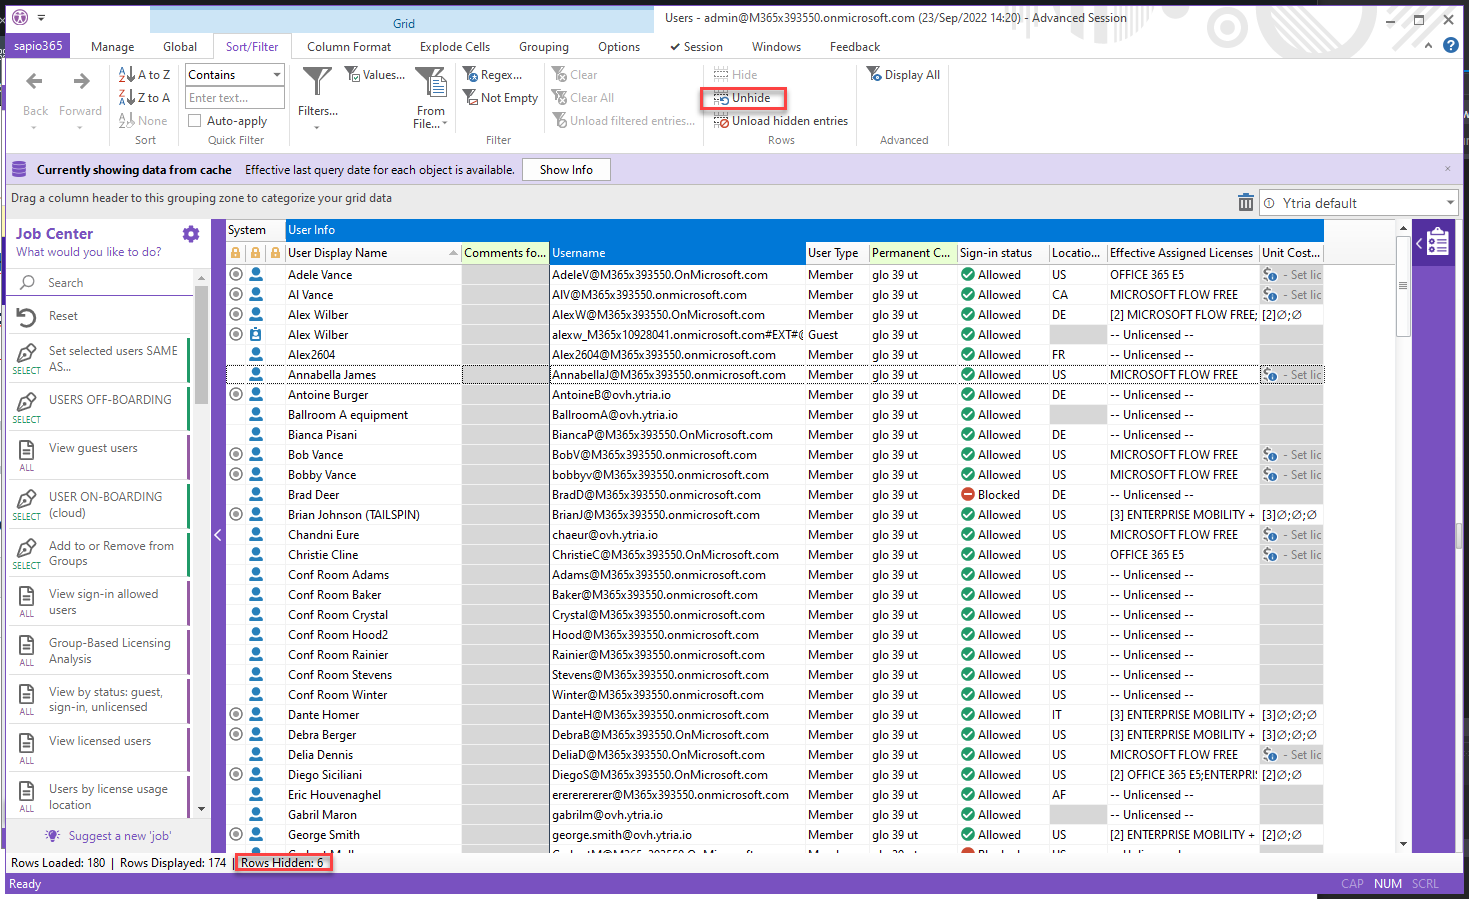Open the Contains quick filter dropdown
This screenshot has width=1469, height=899.
tap(276, 75)
